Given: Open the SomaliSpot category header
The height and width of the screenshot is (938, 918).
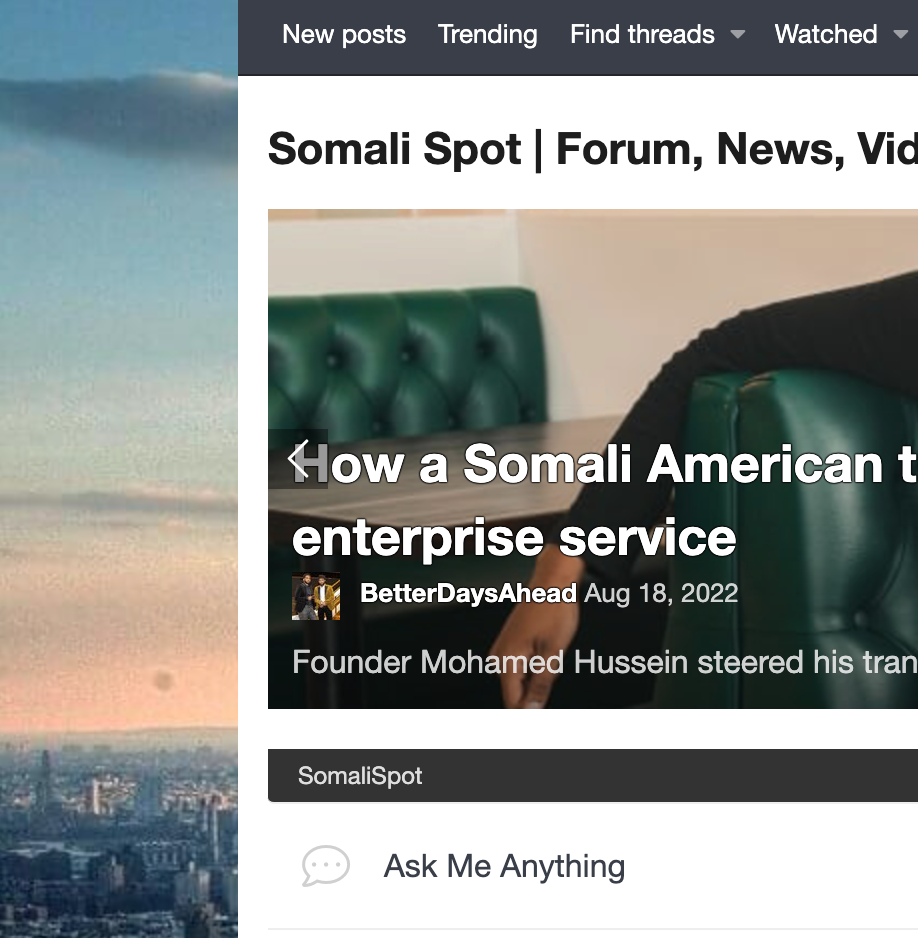Looking at the screenshot, I should (x=360, y=776).
